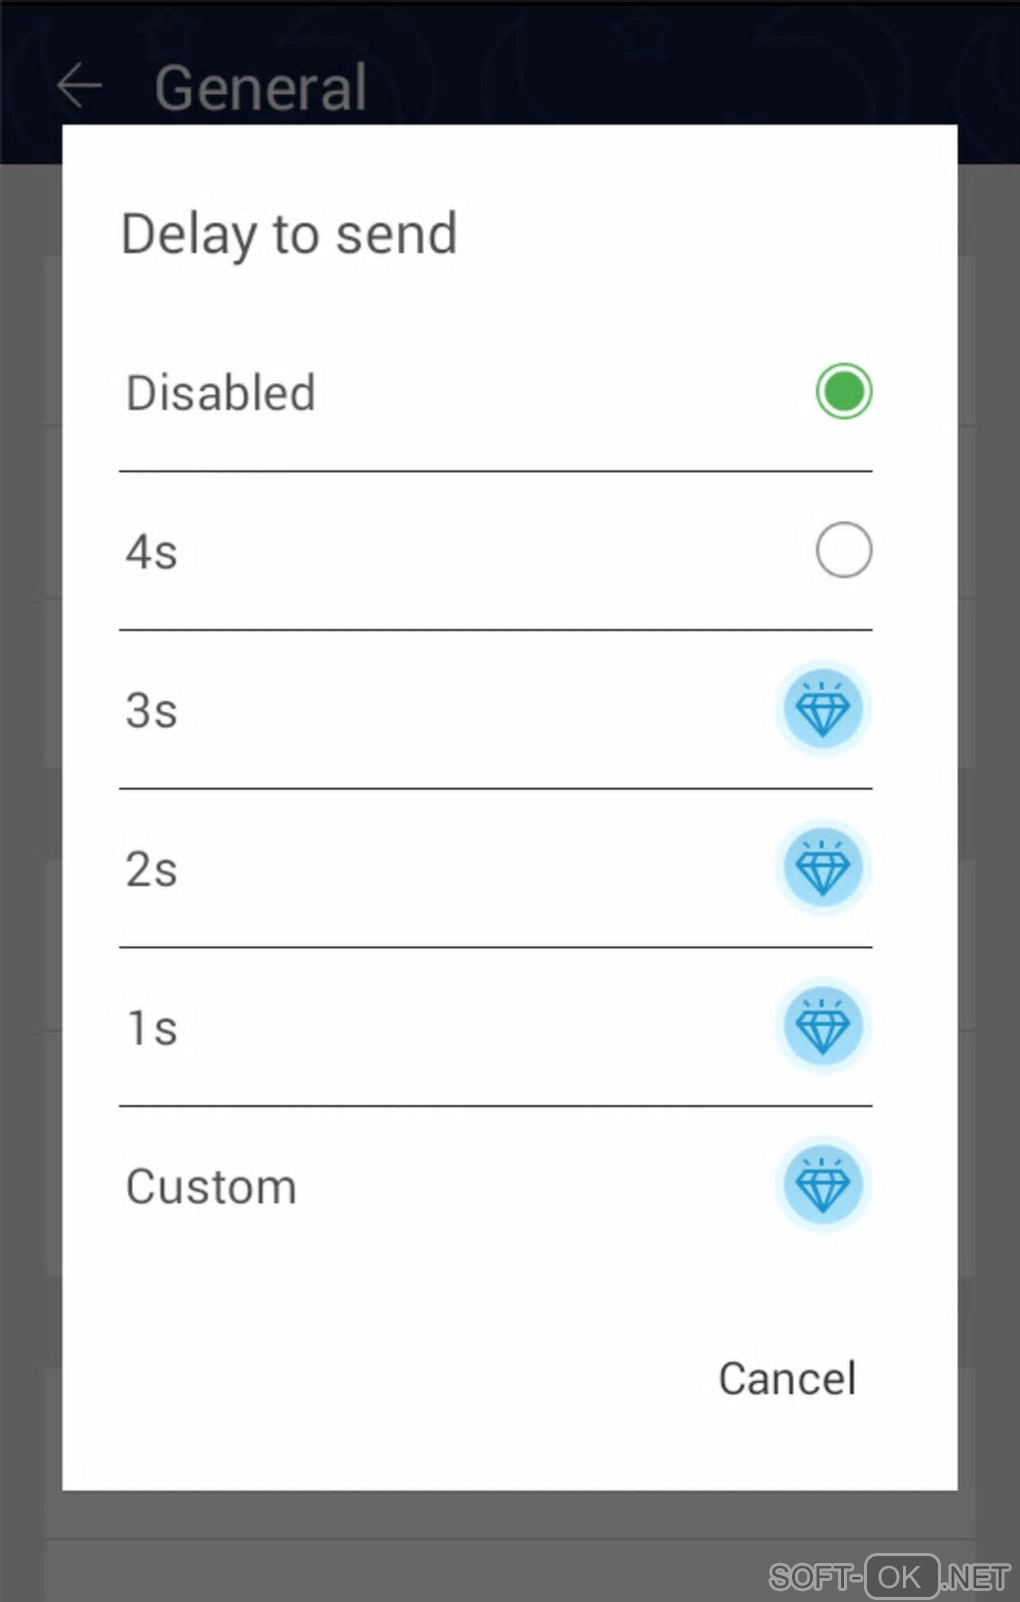Click the premium diamond icon for 2s
Image resolution: width=1020 pixels, height=1602 pixels.
pyautogui.click(x=823, y=869)
